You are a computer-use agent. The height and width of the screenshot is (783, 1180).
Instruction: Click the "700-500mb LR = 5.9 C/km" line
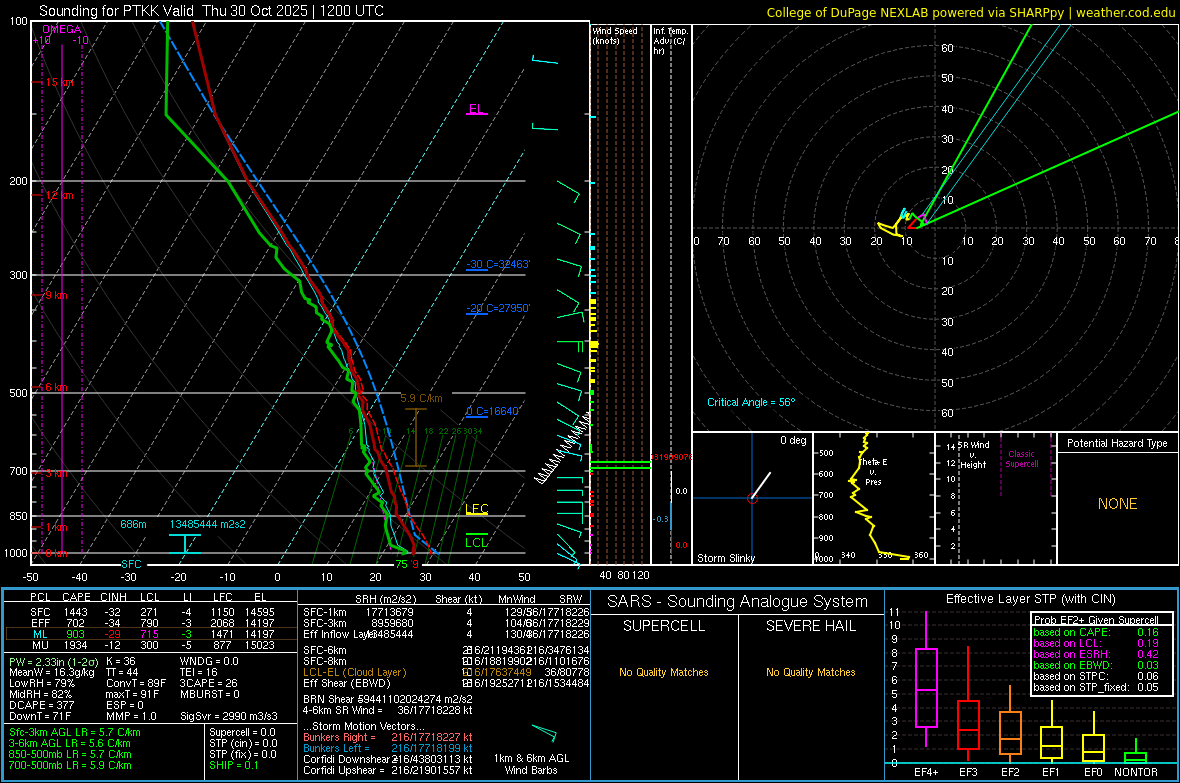click(x=70, y=765)
